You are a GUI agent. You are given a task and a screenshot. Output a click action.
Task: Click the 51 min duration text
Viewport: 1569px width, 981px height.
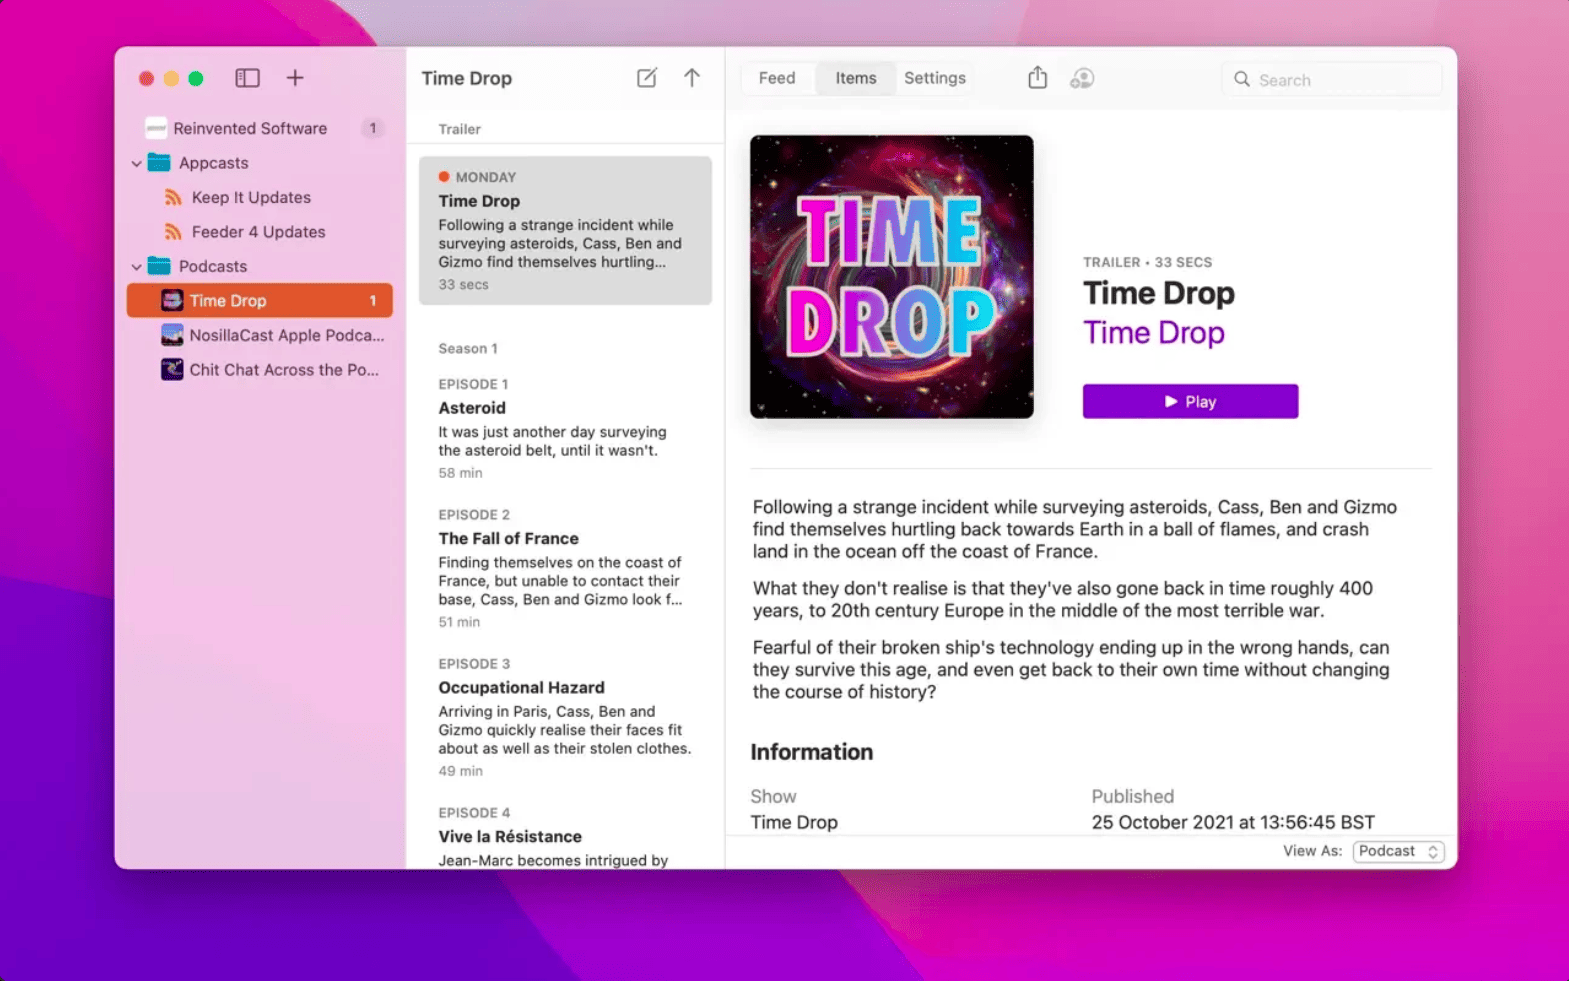pos(459,622)
